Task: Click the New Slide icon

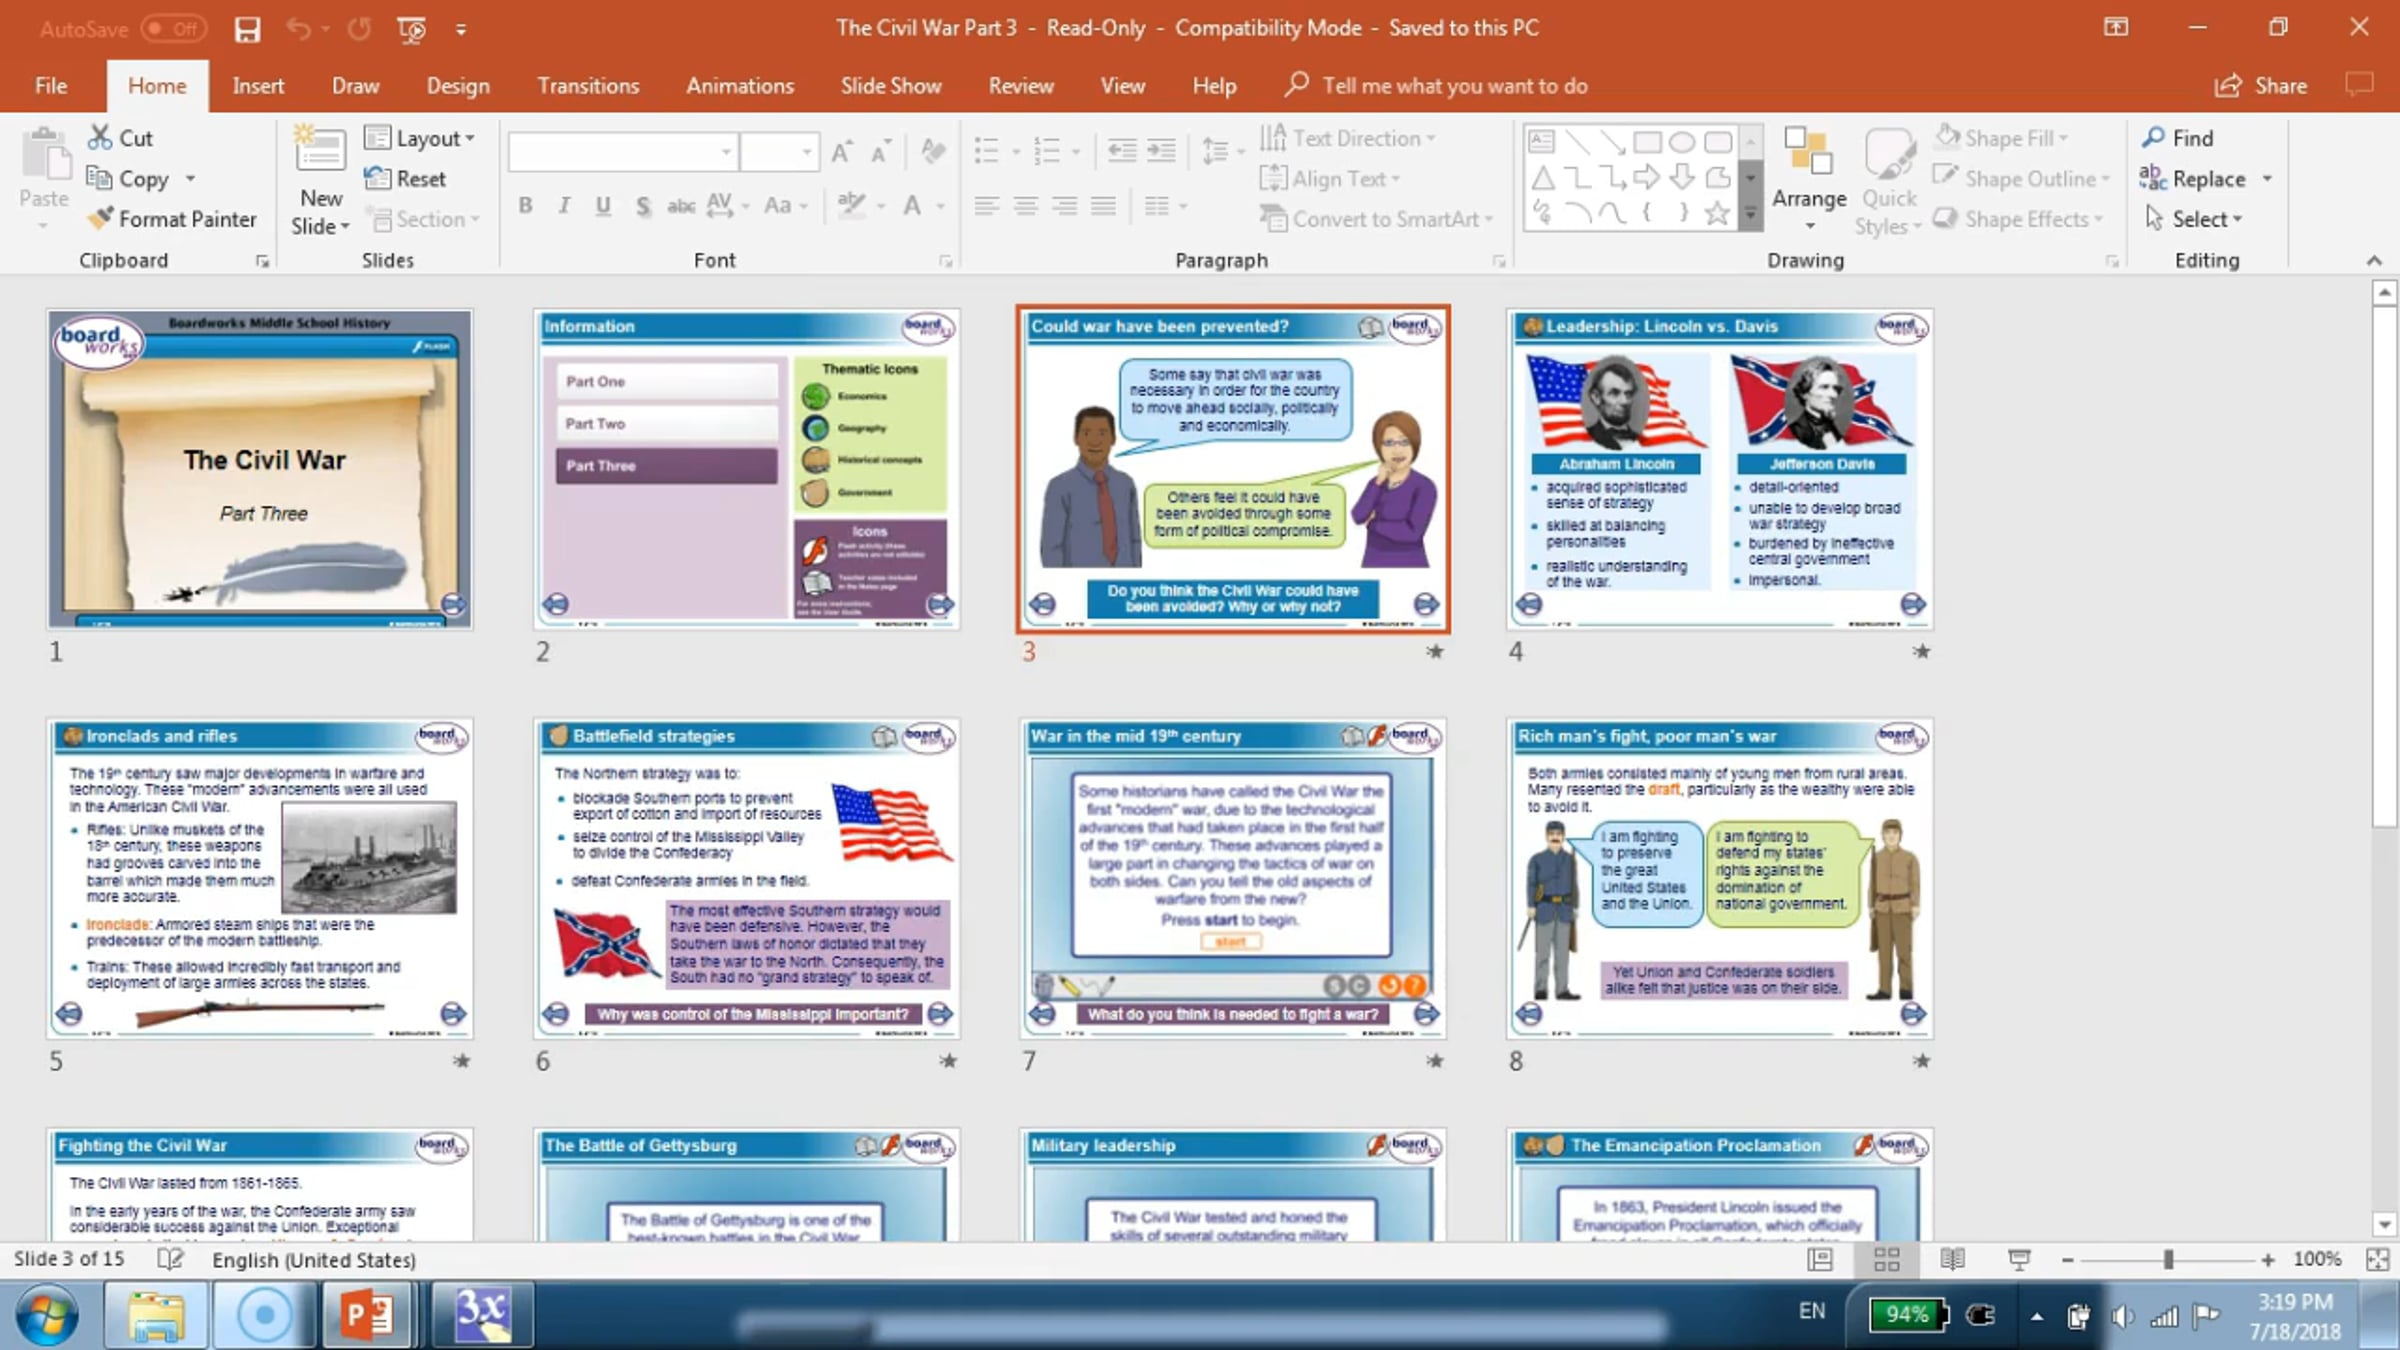Action: pos(320,152)
